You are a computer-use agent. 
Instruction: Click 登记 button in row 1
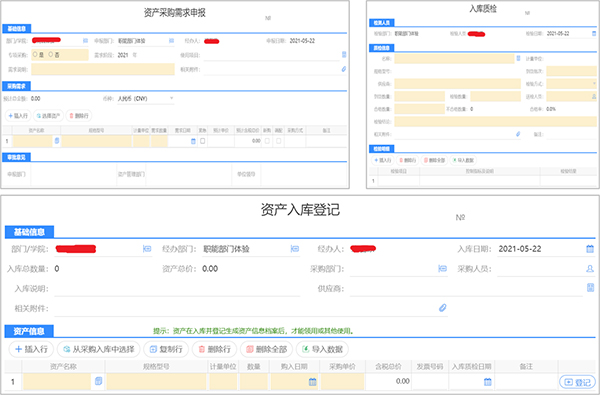click(577, 382)
